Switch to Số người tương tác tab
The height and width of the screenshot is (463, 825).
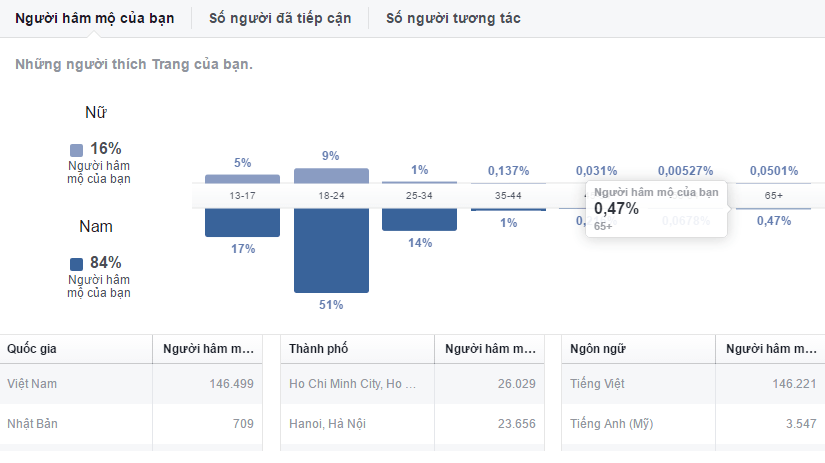[453, 18]
